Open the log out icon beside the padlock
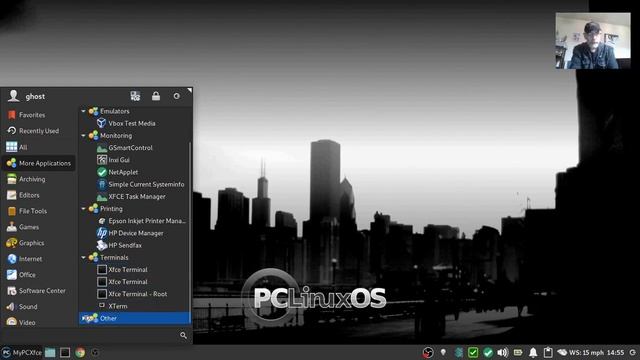 click(176, 96)
